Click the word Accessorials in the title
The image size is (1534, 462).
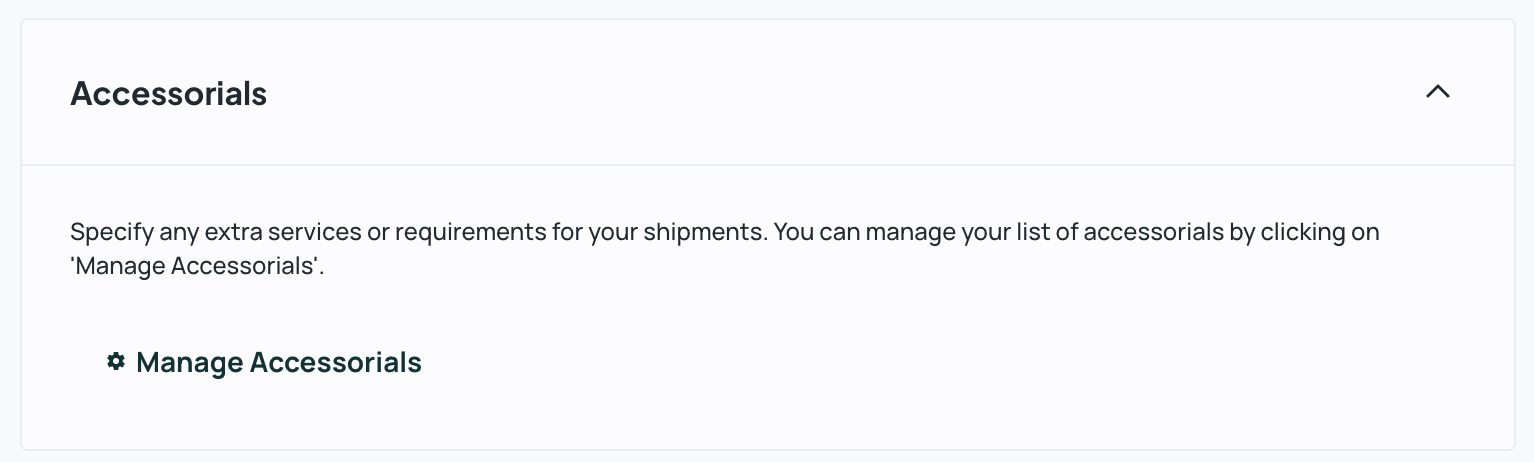169,94
